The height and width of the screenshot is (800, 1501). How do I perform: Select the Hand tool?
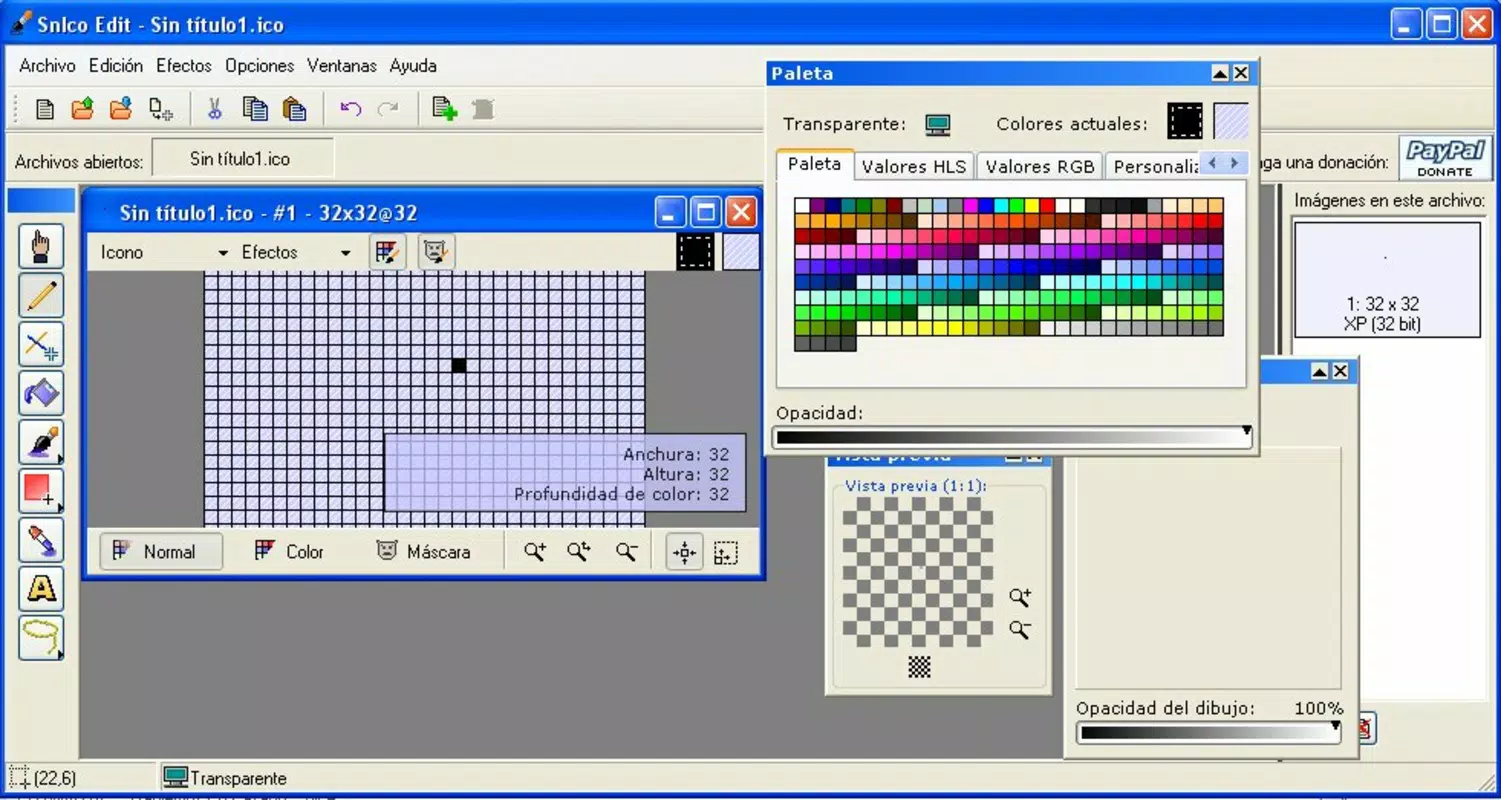(x=41, y=247)
